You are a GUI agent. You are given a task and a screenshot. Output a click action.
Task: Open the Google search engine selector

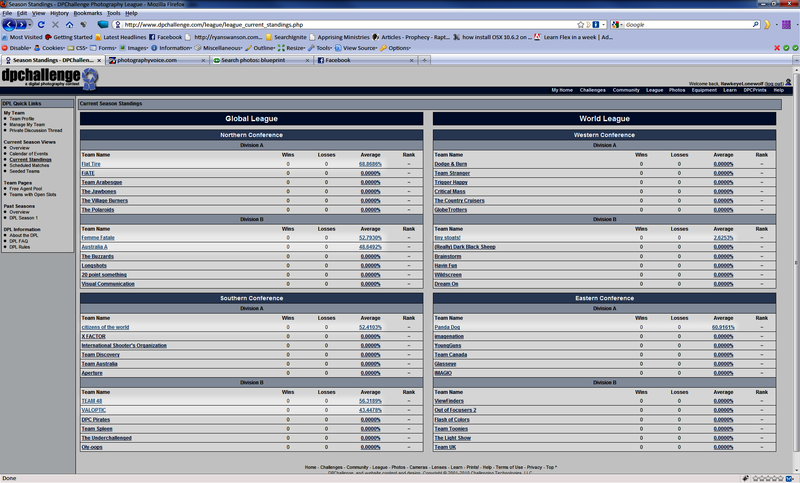[617, 24]
